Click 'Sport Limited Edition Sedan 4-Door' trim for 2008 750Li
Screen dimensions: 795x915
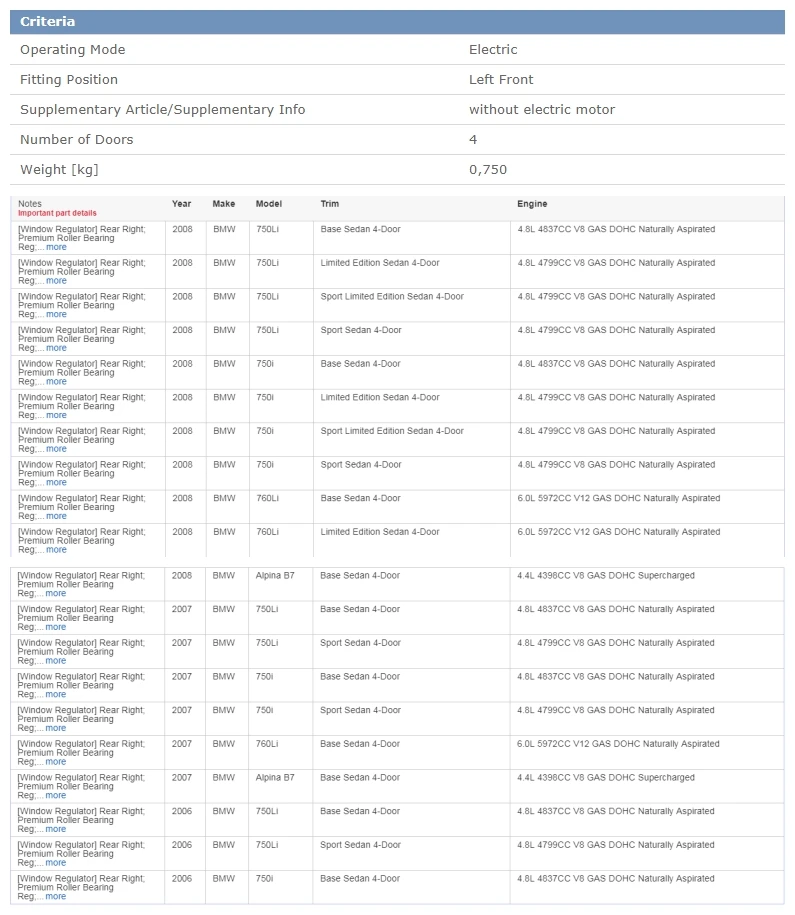tap(392, 296)
